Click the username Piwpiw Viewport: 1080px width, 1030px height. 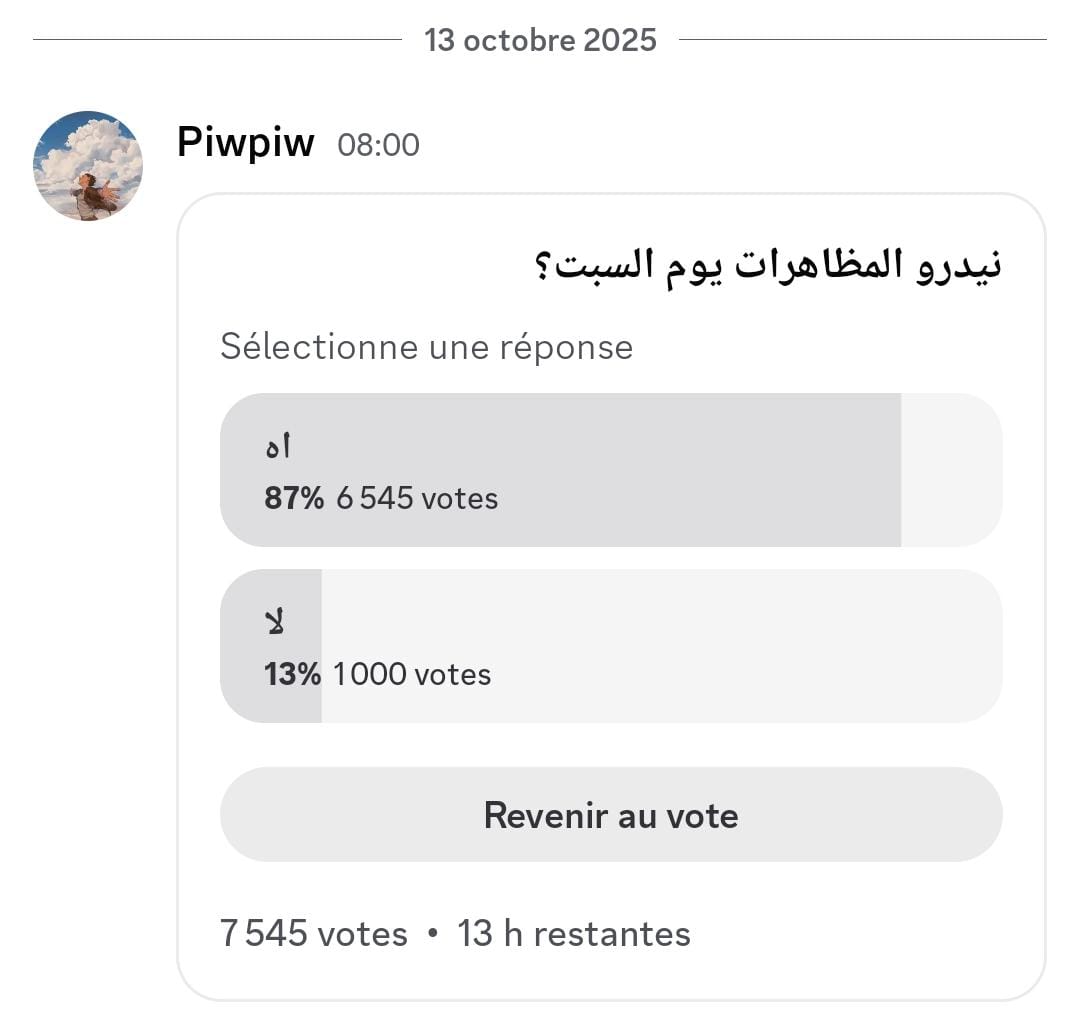(245, 143)
